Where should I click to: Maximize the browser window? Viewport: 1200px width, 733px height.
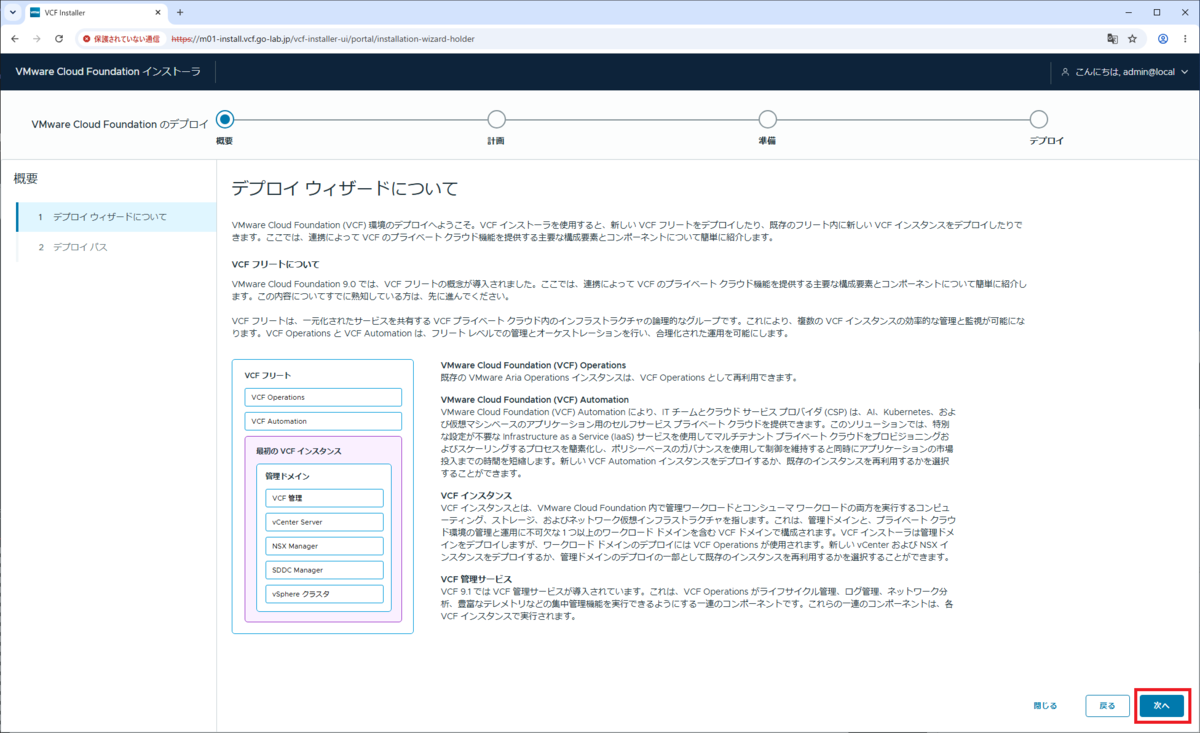[1156, 12]
